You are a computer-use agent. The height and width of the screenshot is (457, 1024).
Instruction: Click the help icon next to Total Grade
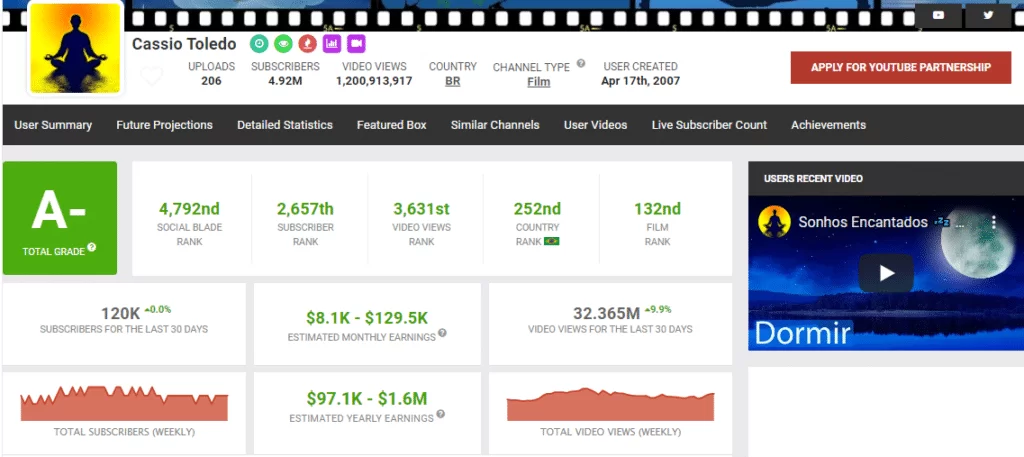click(x=92, y=247)
